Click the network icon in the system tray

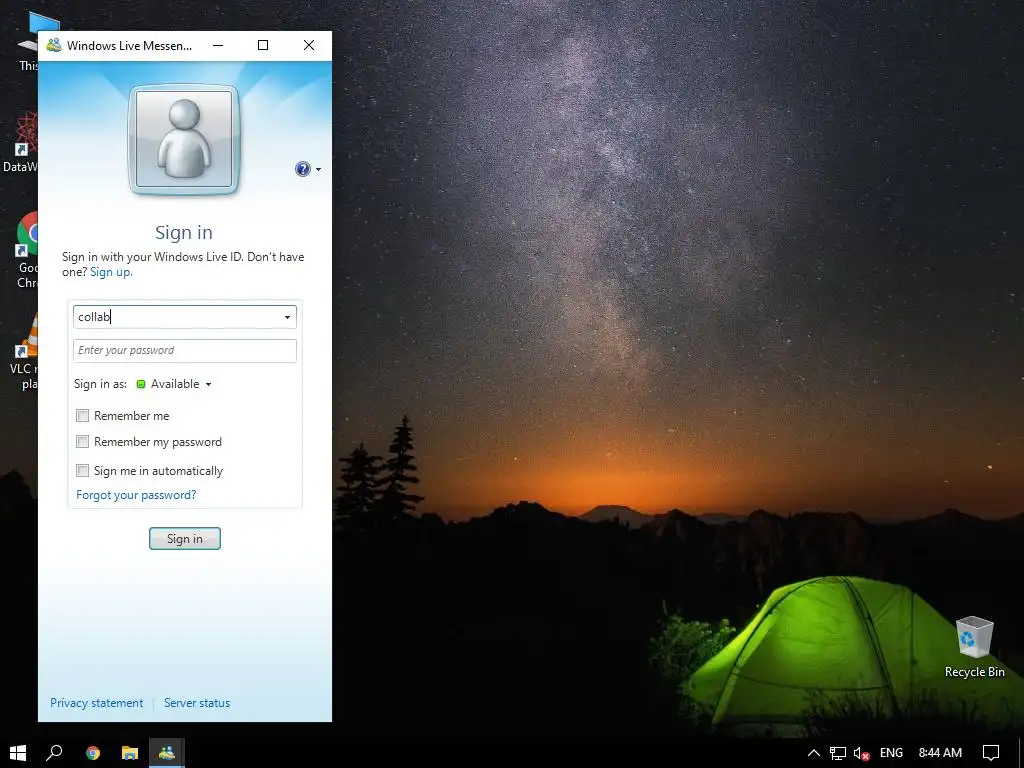[837, 753]
